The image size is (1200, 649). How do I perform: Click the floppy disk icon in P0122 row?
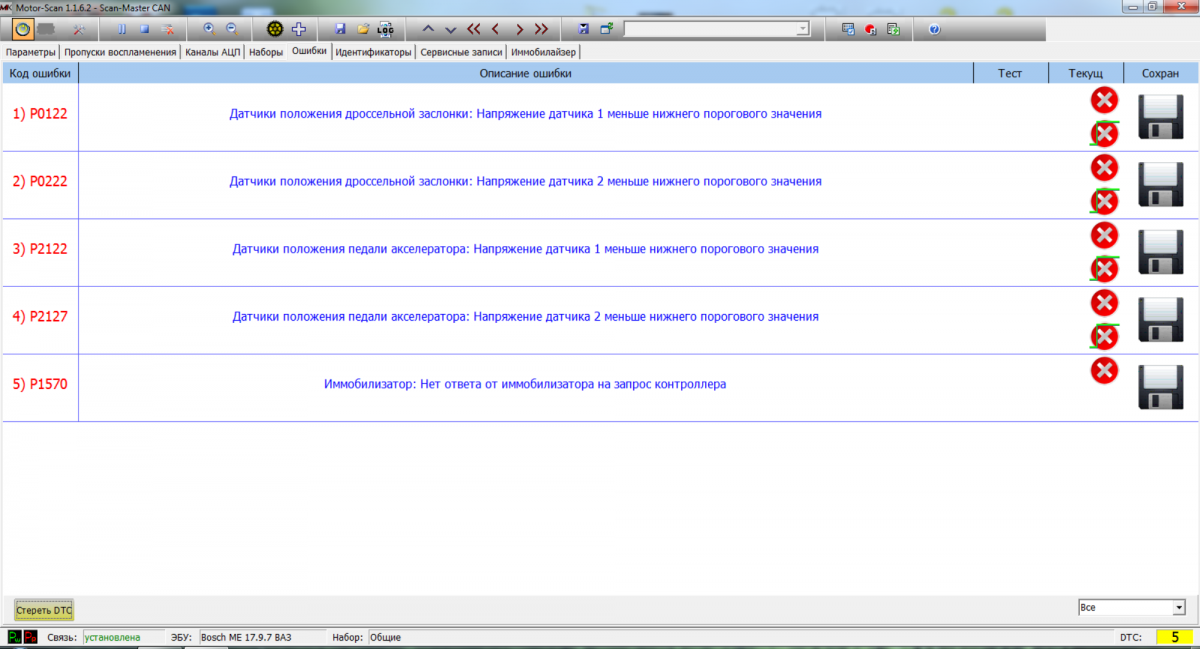coord(1161,116)
